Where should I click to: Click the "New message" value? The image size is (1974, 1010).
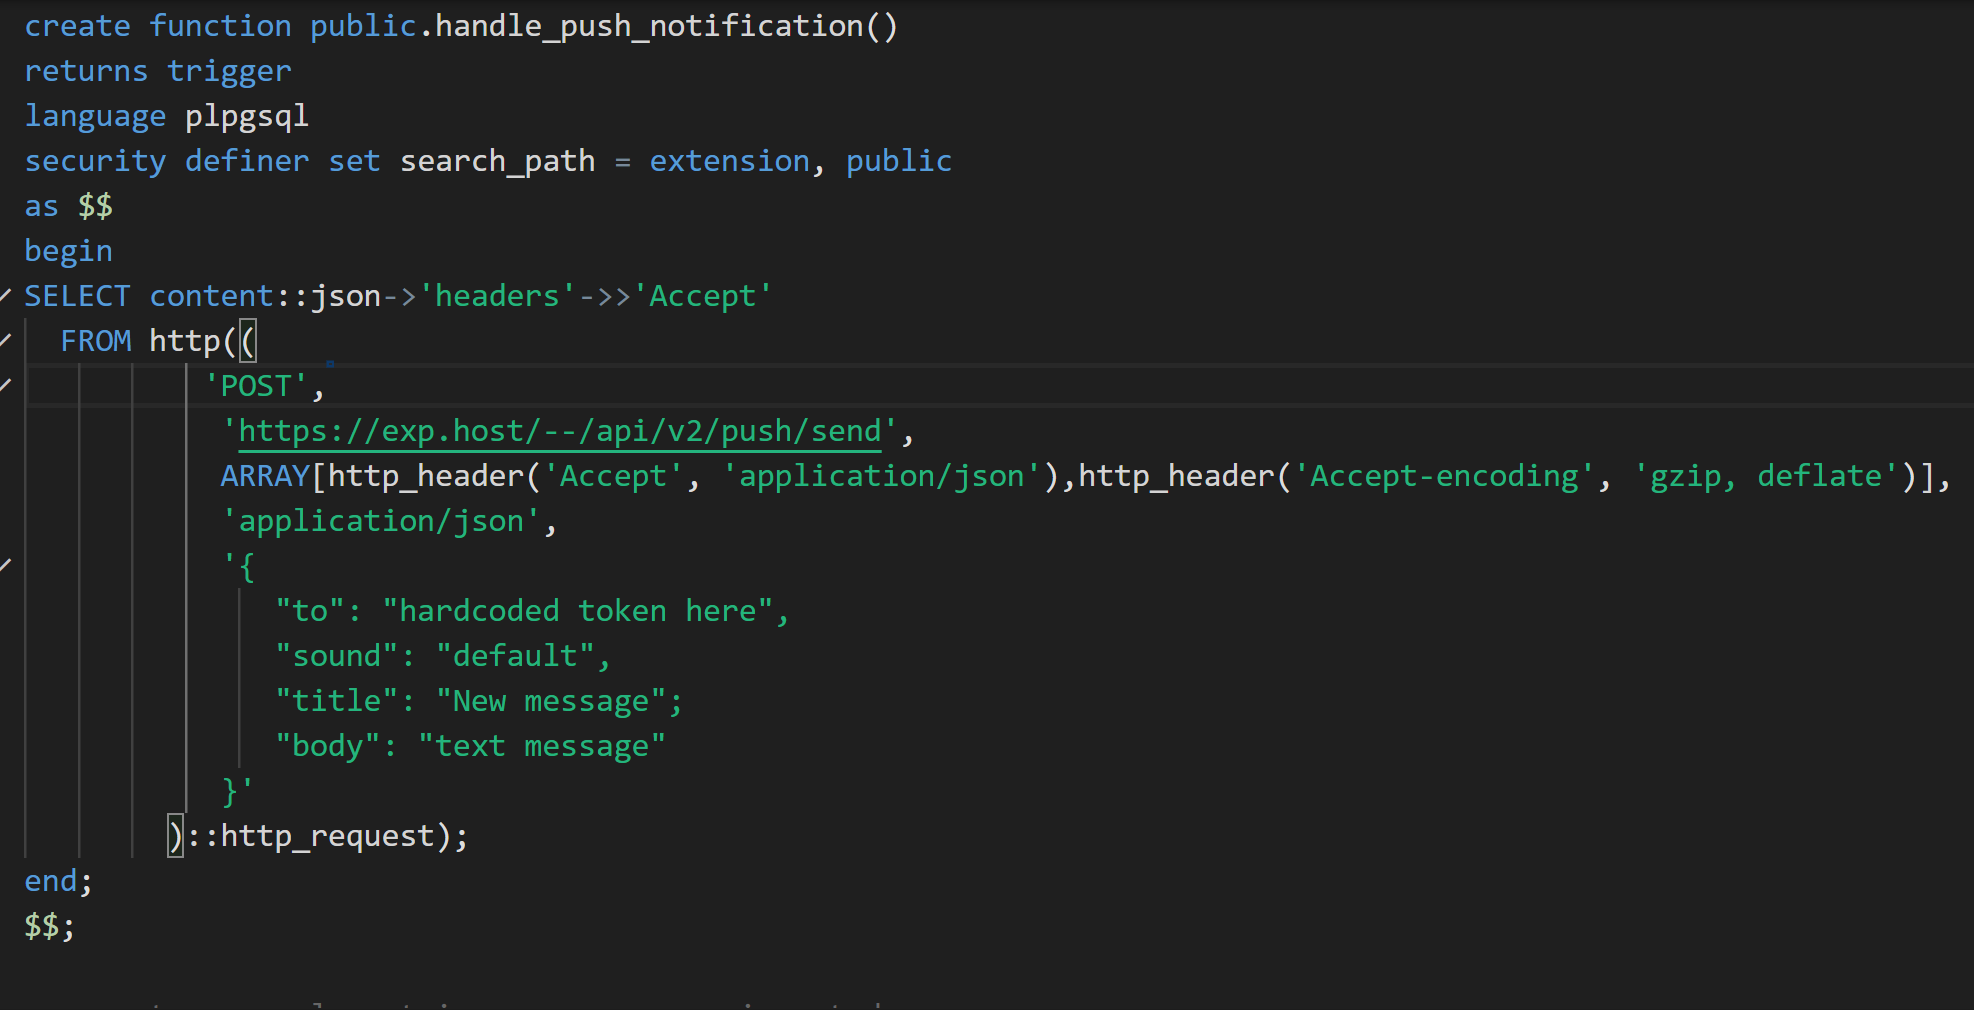(551, 701)
